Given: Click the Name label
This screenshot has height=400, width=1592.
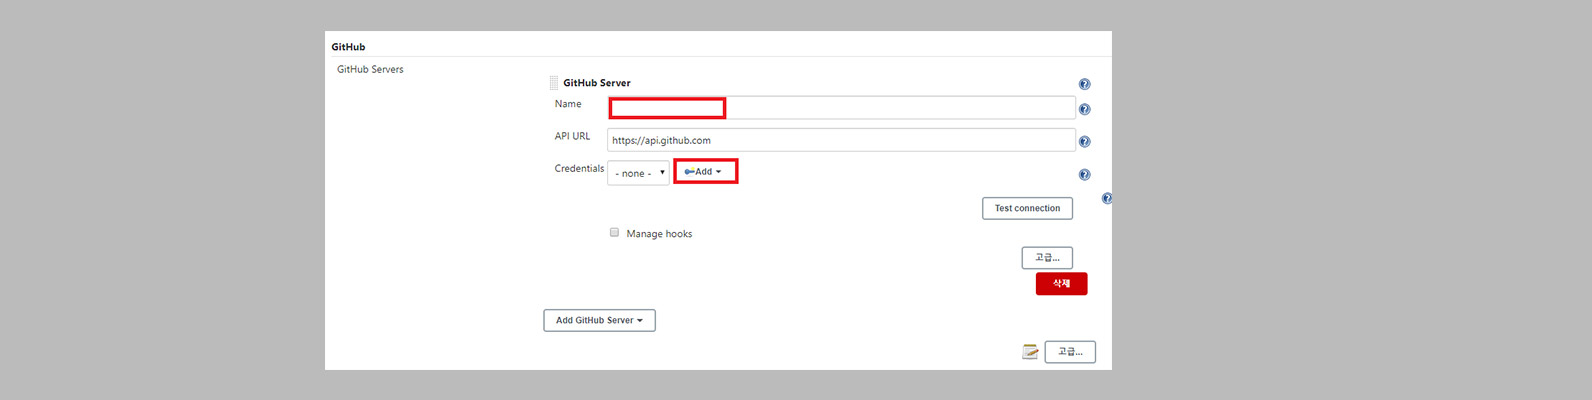Looking at the screenshot, I should (568, 104).
